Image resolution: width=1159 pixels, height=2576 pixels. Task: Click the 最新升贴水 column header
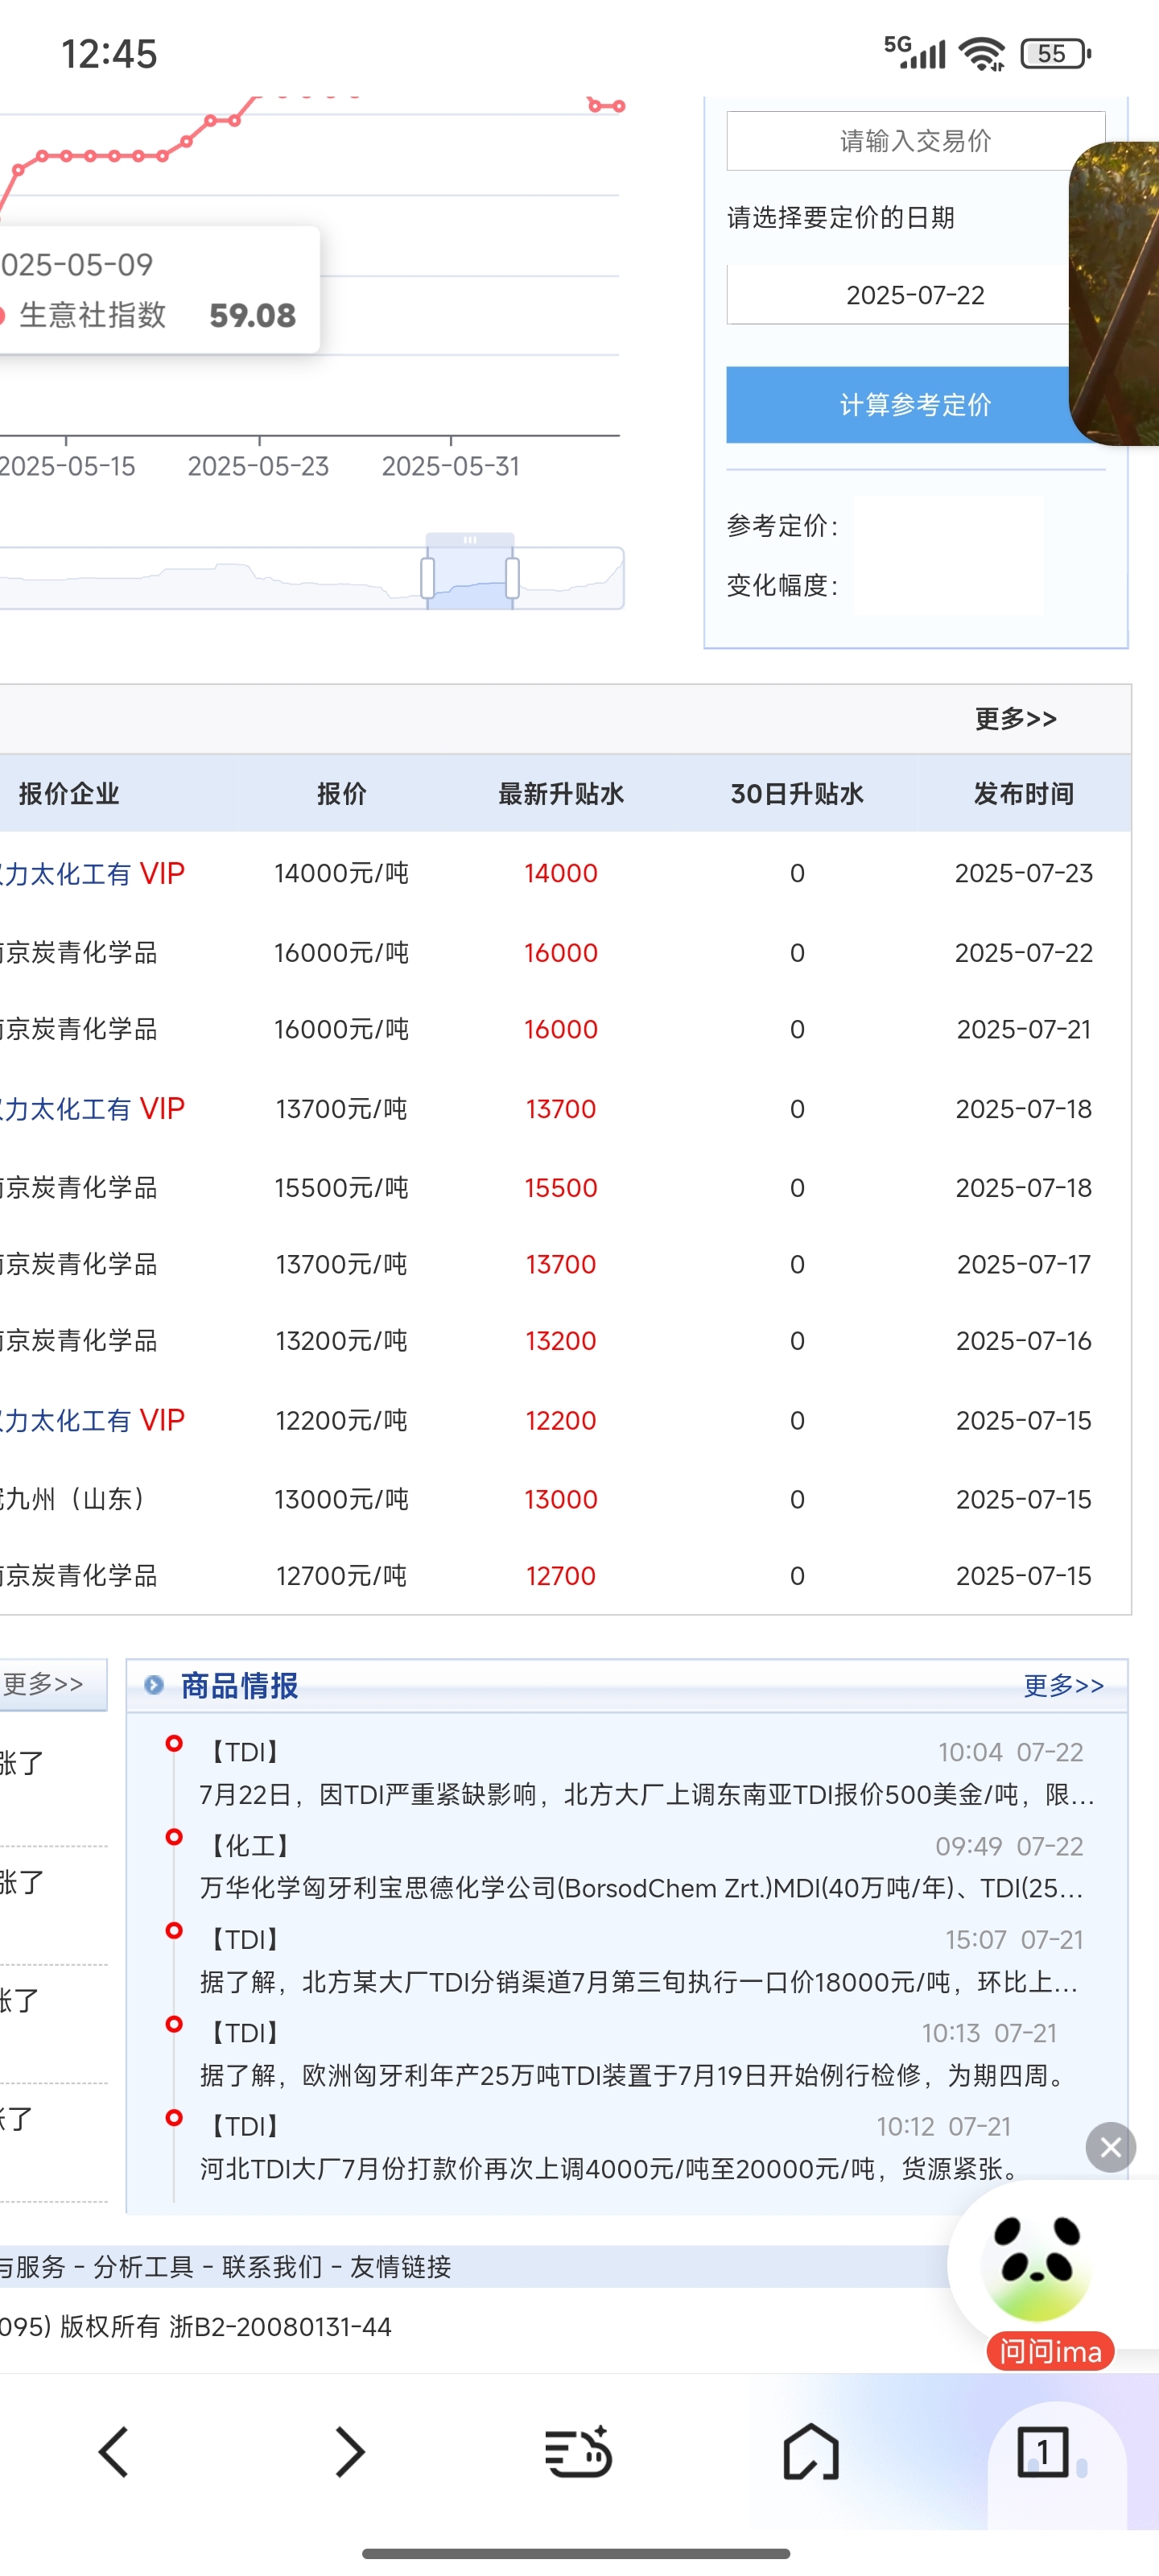[x=561, y=794]
